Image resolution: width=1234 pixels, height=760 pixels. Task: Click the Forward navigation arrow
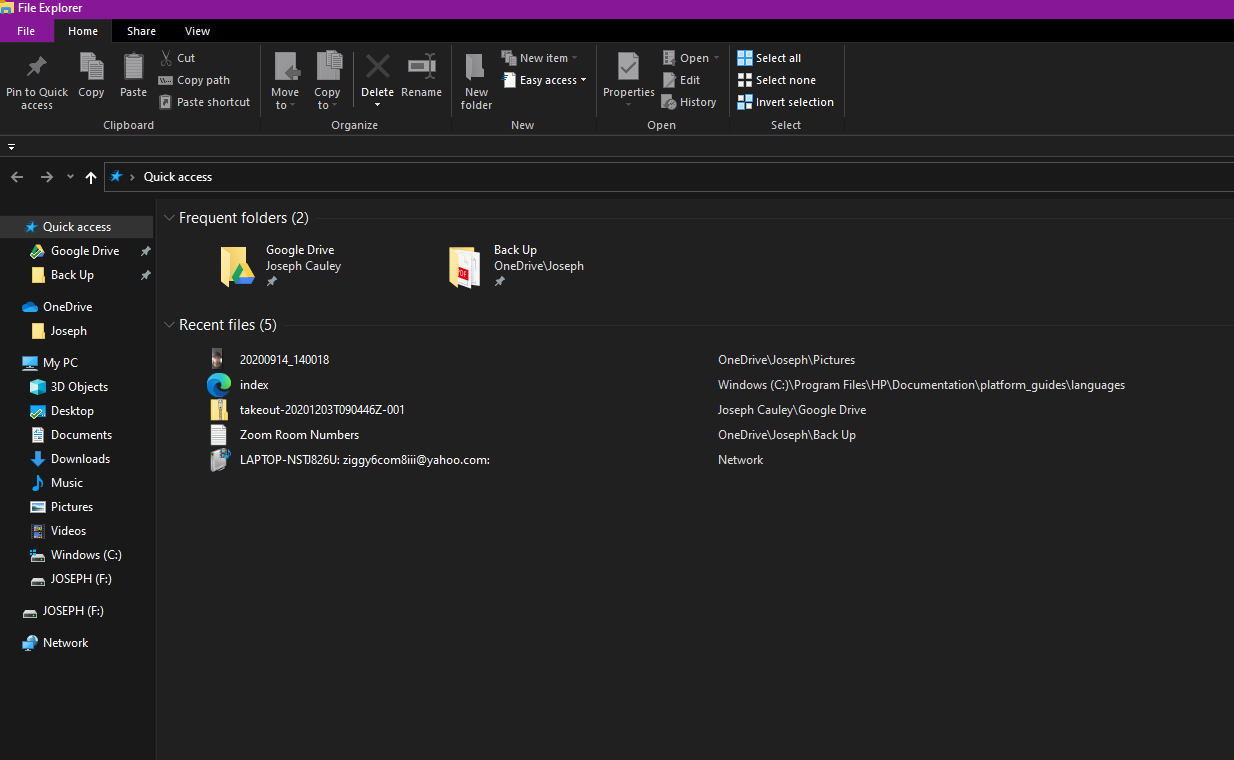tap(47, 177)
